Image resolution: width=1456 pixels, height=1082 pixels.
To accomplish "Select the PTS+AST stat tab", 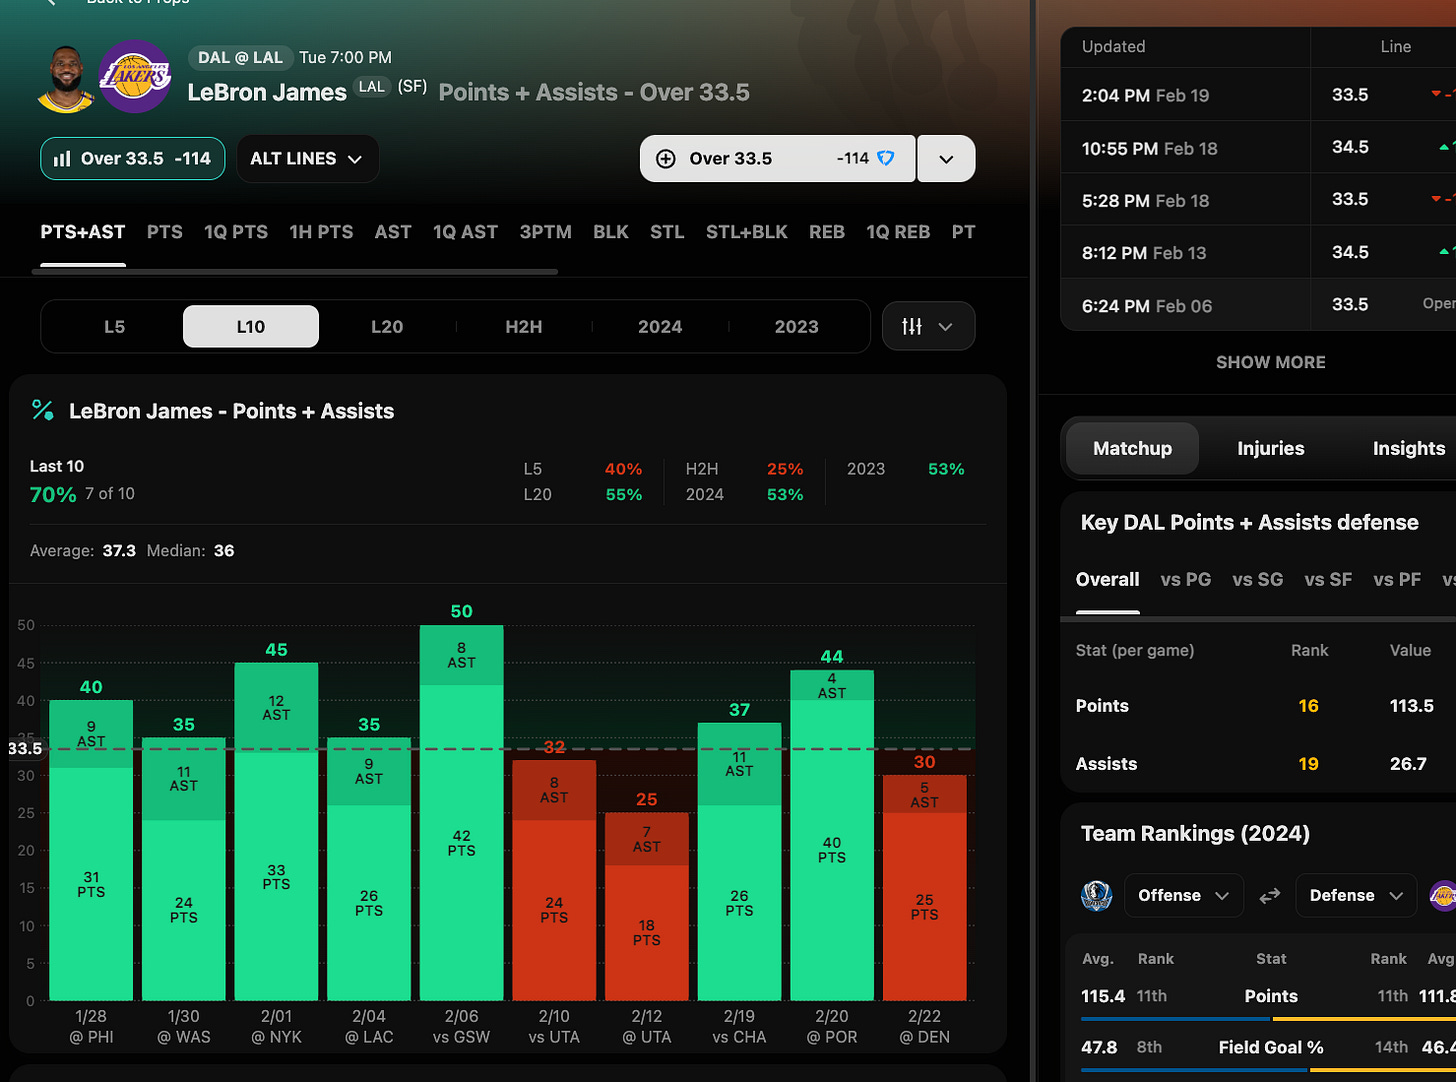I will 83,232.
